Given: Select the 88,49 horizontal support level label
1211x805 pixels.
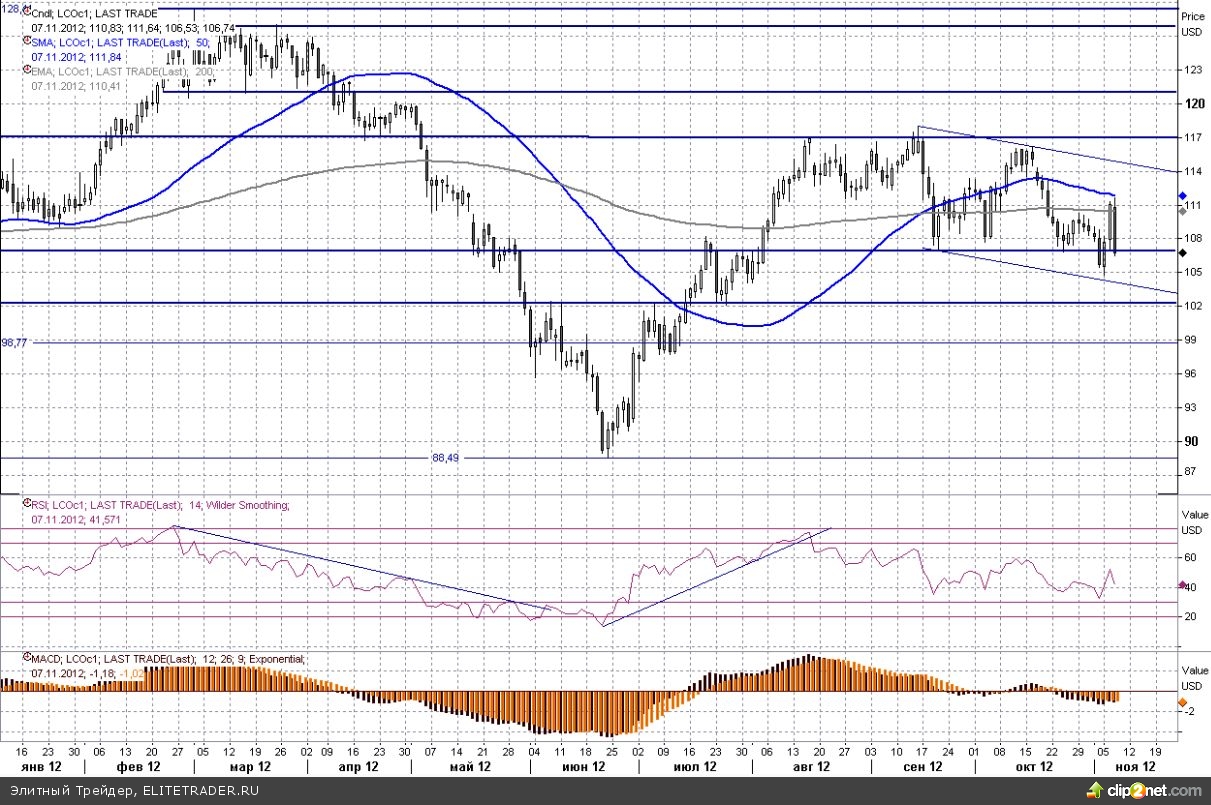Looking at the screenshot, I should (x=445, y=457).
